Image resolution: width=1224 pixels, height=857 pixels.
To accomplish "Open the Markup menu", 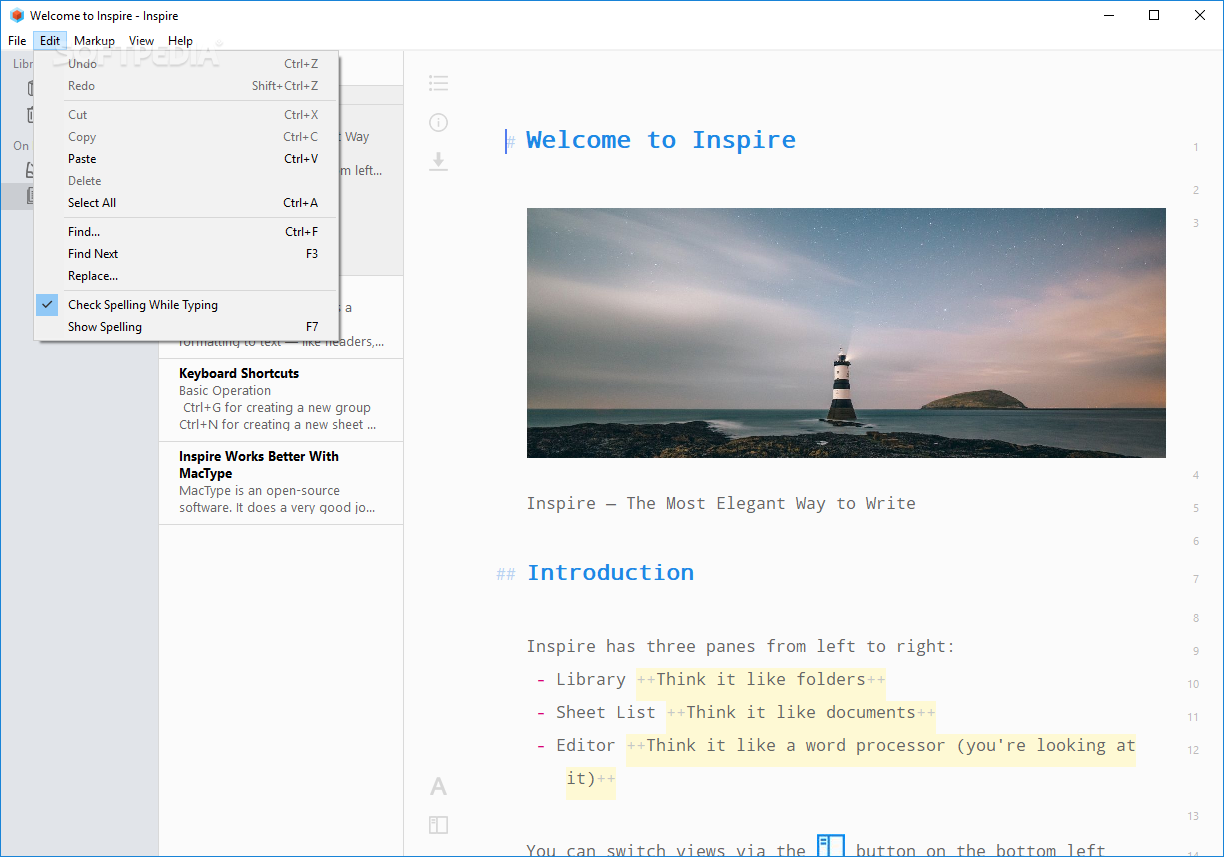I will (94, 41).
